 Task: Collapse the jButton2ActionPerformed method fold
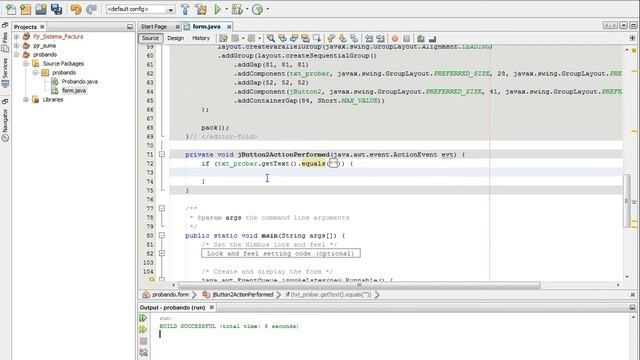162,154
